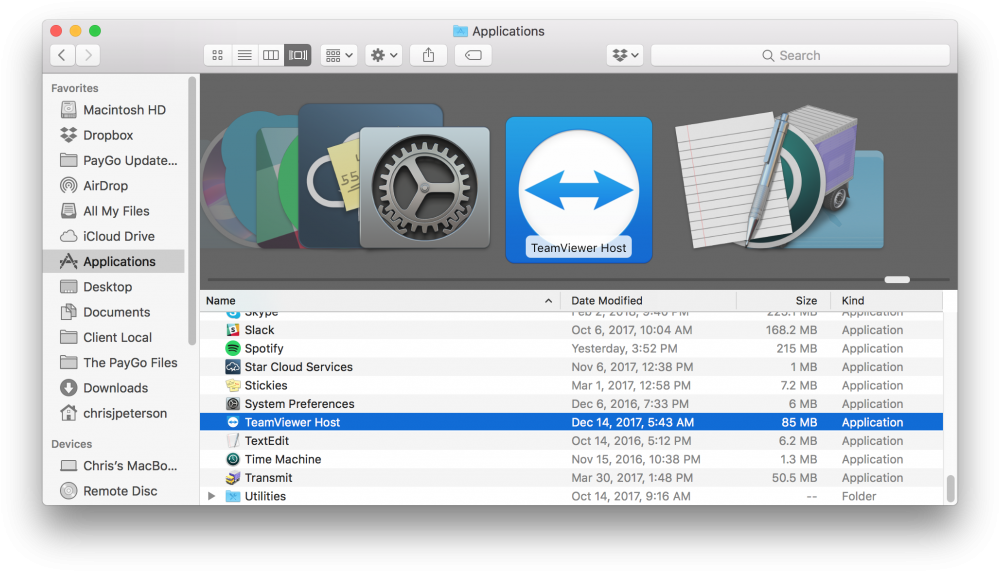
Task: Click the Edit Tags toolbar button
Action: [473, 55]
